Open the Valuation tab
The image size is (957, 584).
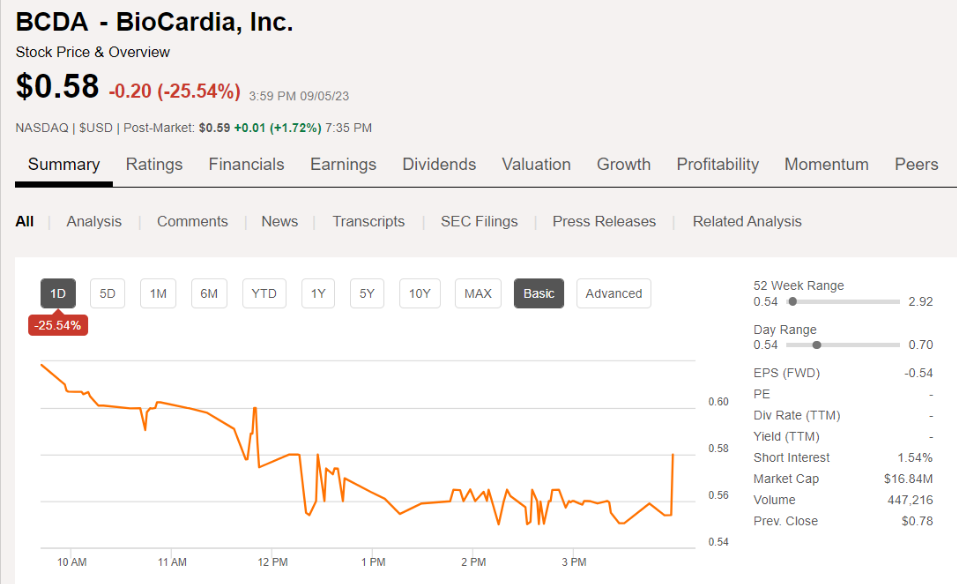pyautogui.click(x=536, y=164)
